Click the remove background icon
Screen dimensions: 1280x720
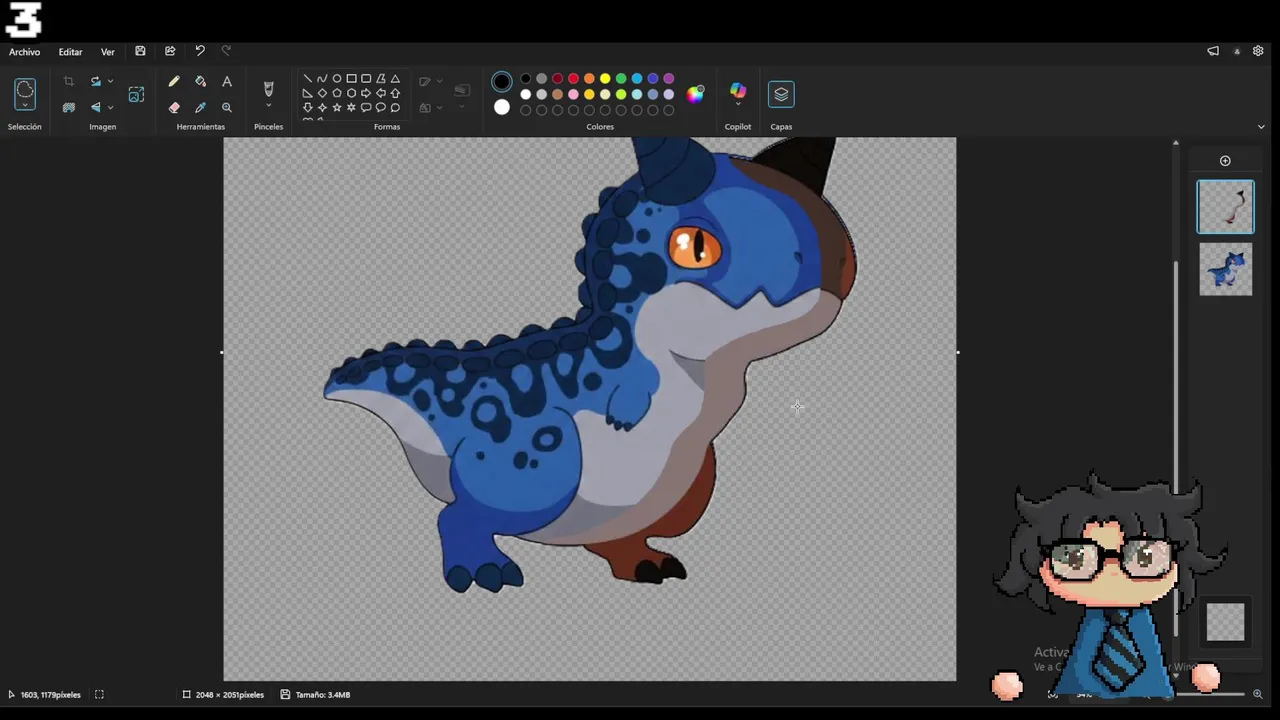click(x=69, y=107)
